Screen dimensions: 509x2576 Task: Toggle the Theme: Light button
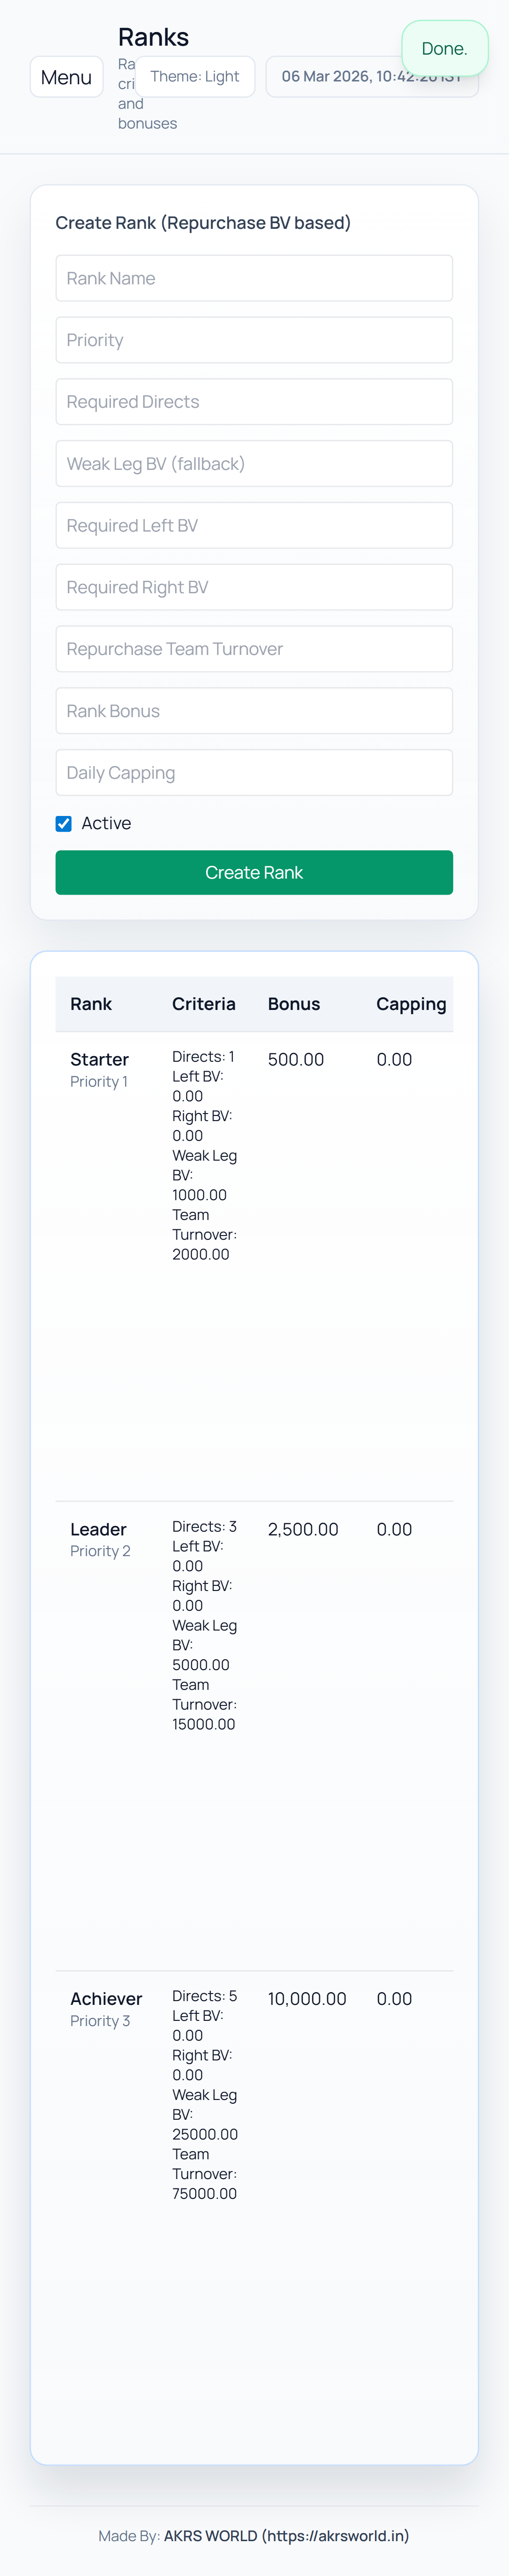click(195, 77)
